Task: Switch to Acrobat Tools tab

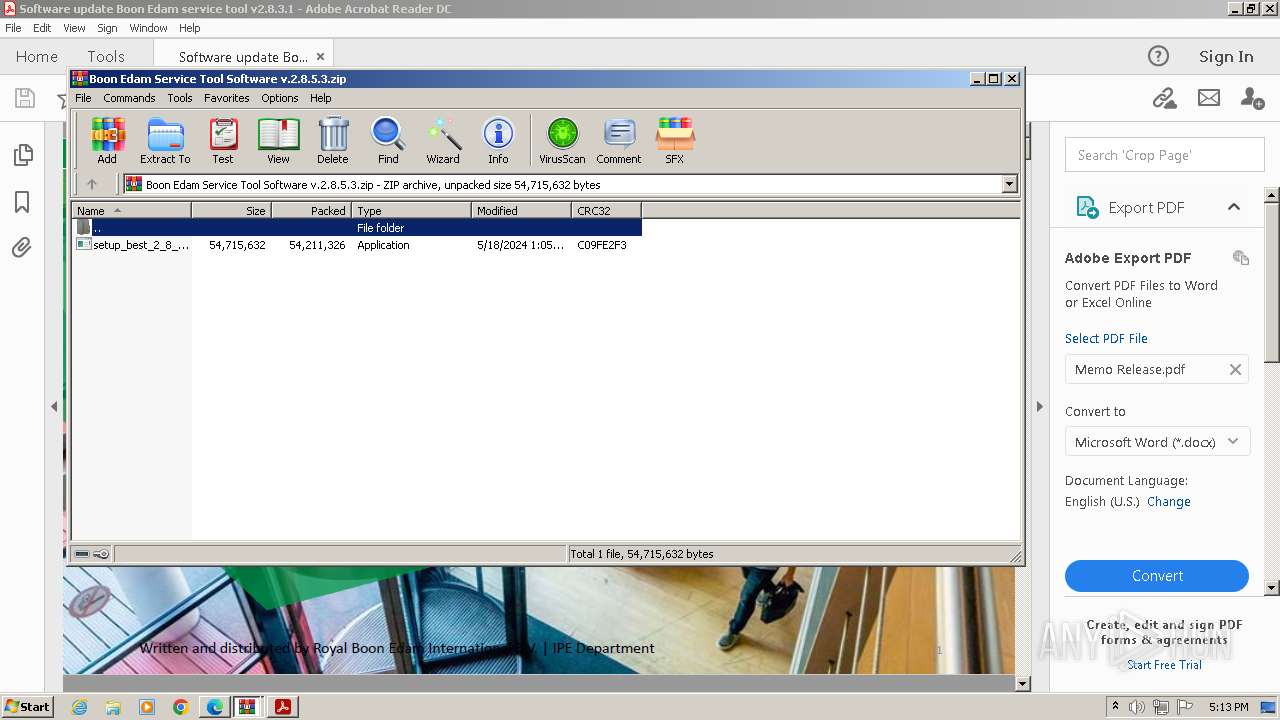Action: click(x=106, y=56)
